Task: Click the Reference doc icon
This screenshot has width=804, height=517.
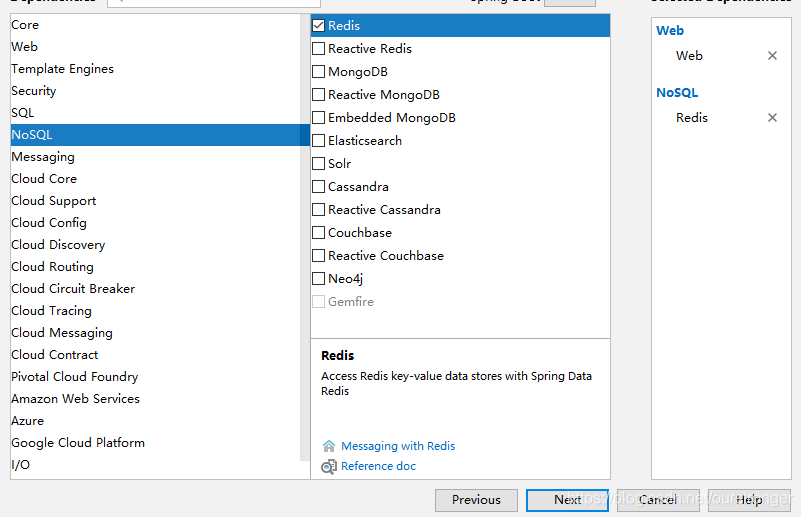Action: [329, 467]
